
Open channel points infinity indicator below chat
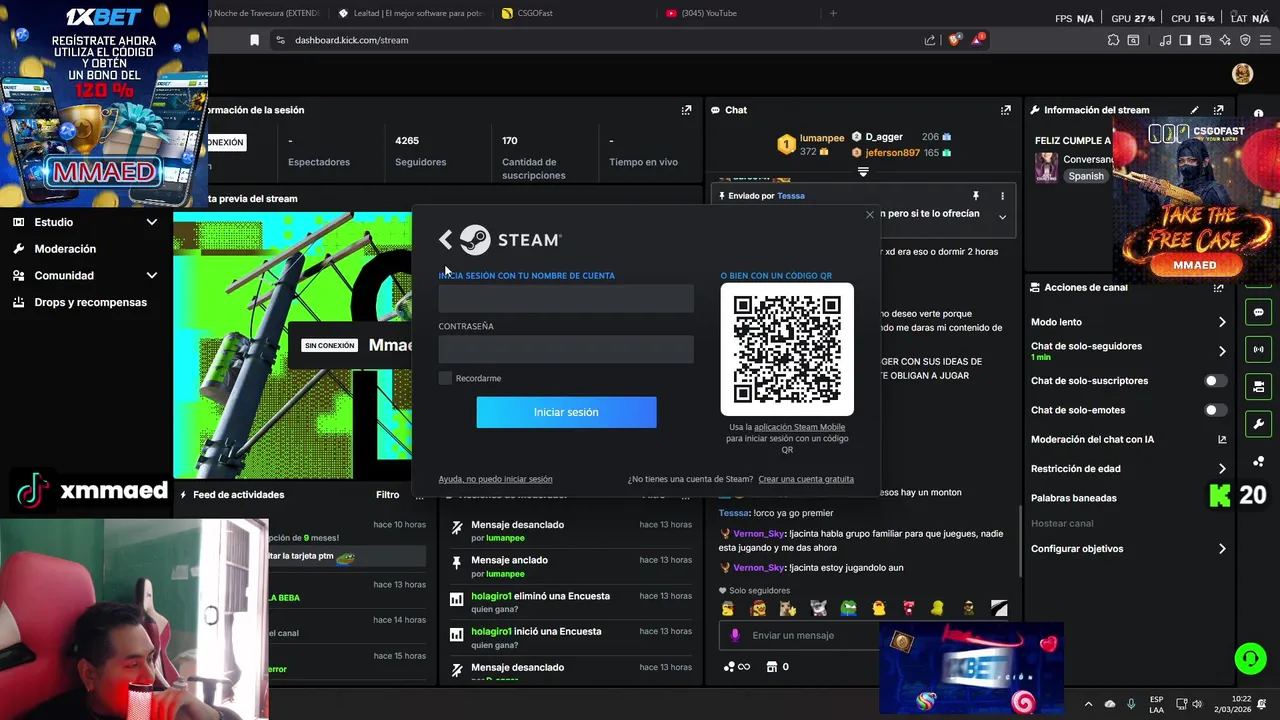pos(736,667)
